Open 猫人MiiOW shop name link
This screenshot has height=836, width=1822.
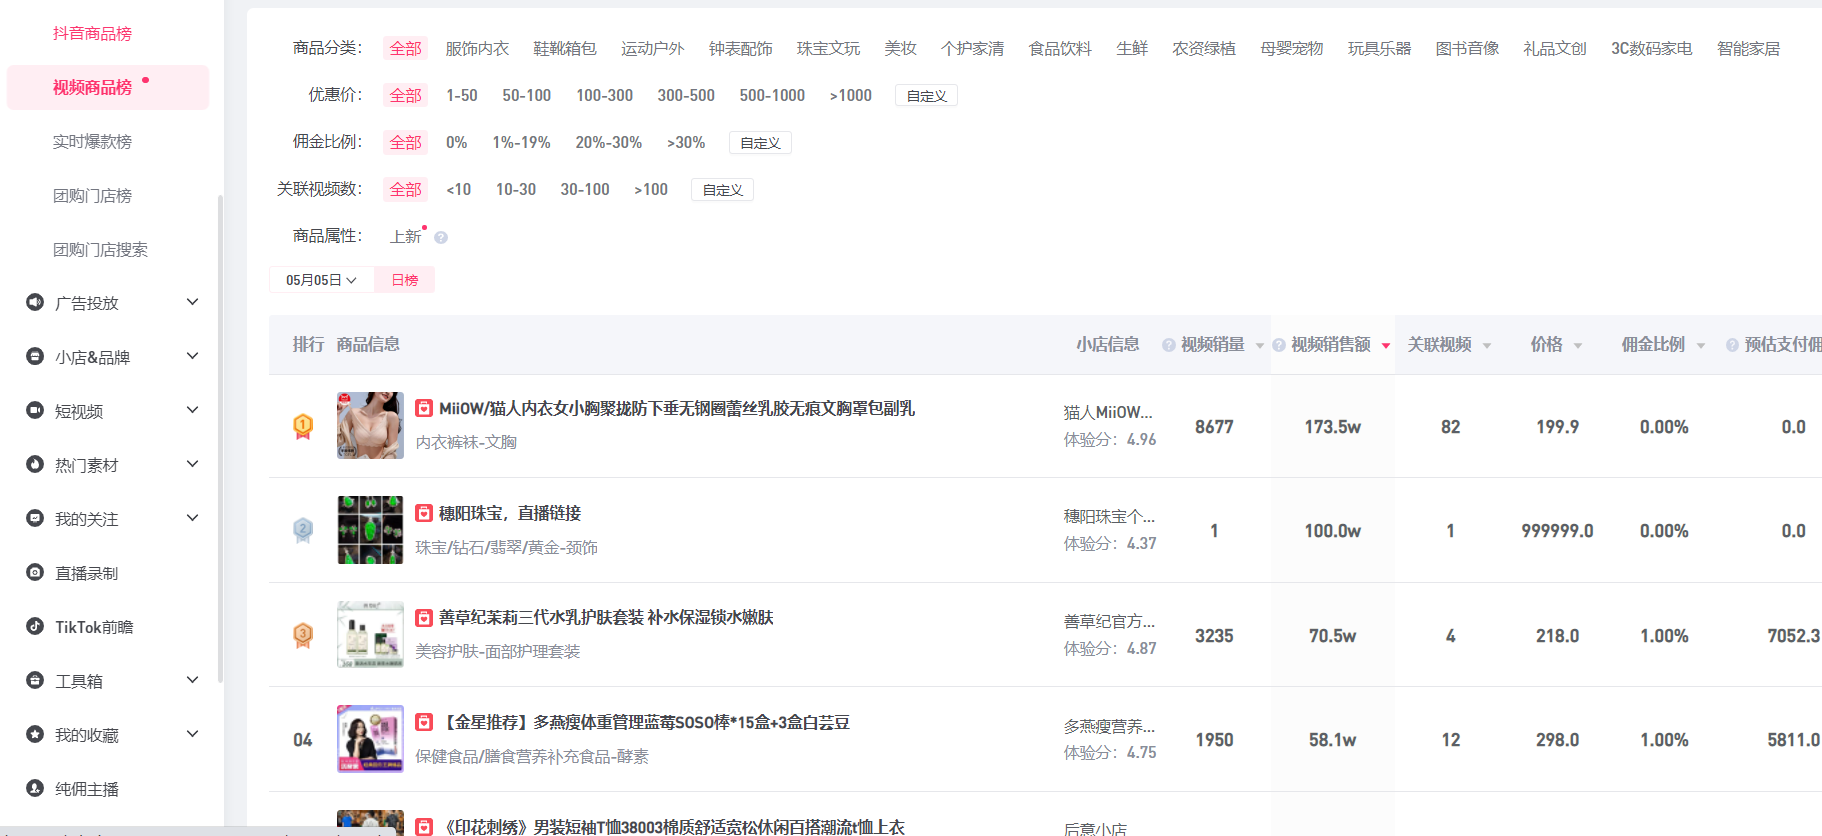pos(1108,412)
